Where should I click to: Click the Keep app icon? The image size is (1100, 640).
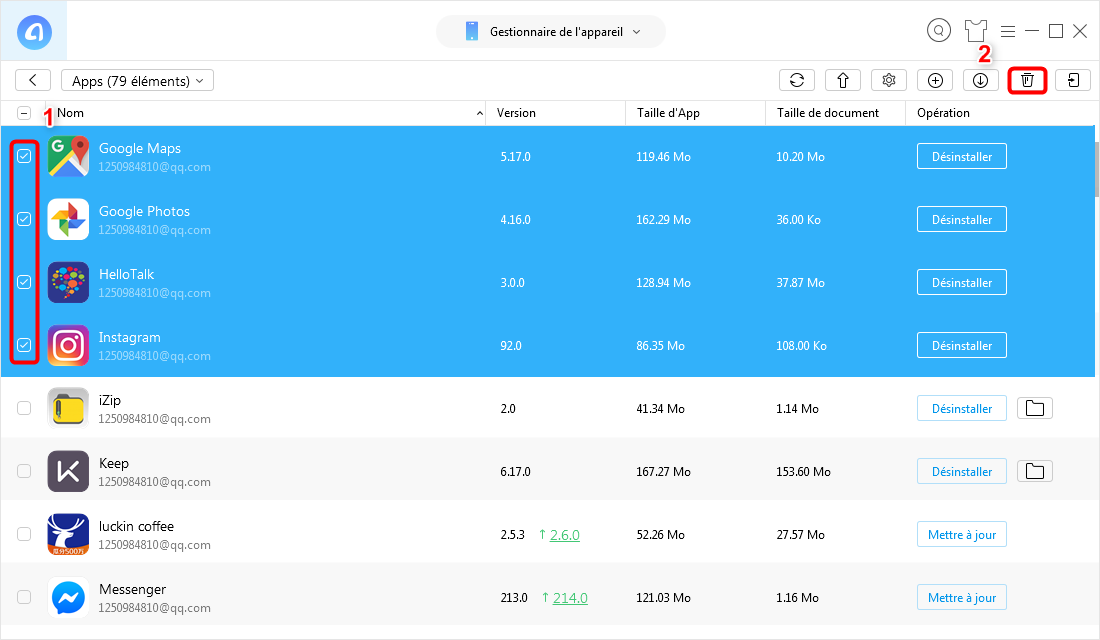click(x=68, y=471)
